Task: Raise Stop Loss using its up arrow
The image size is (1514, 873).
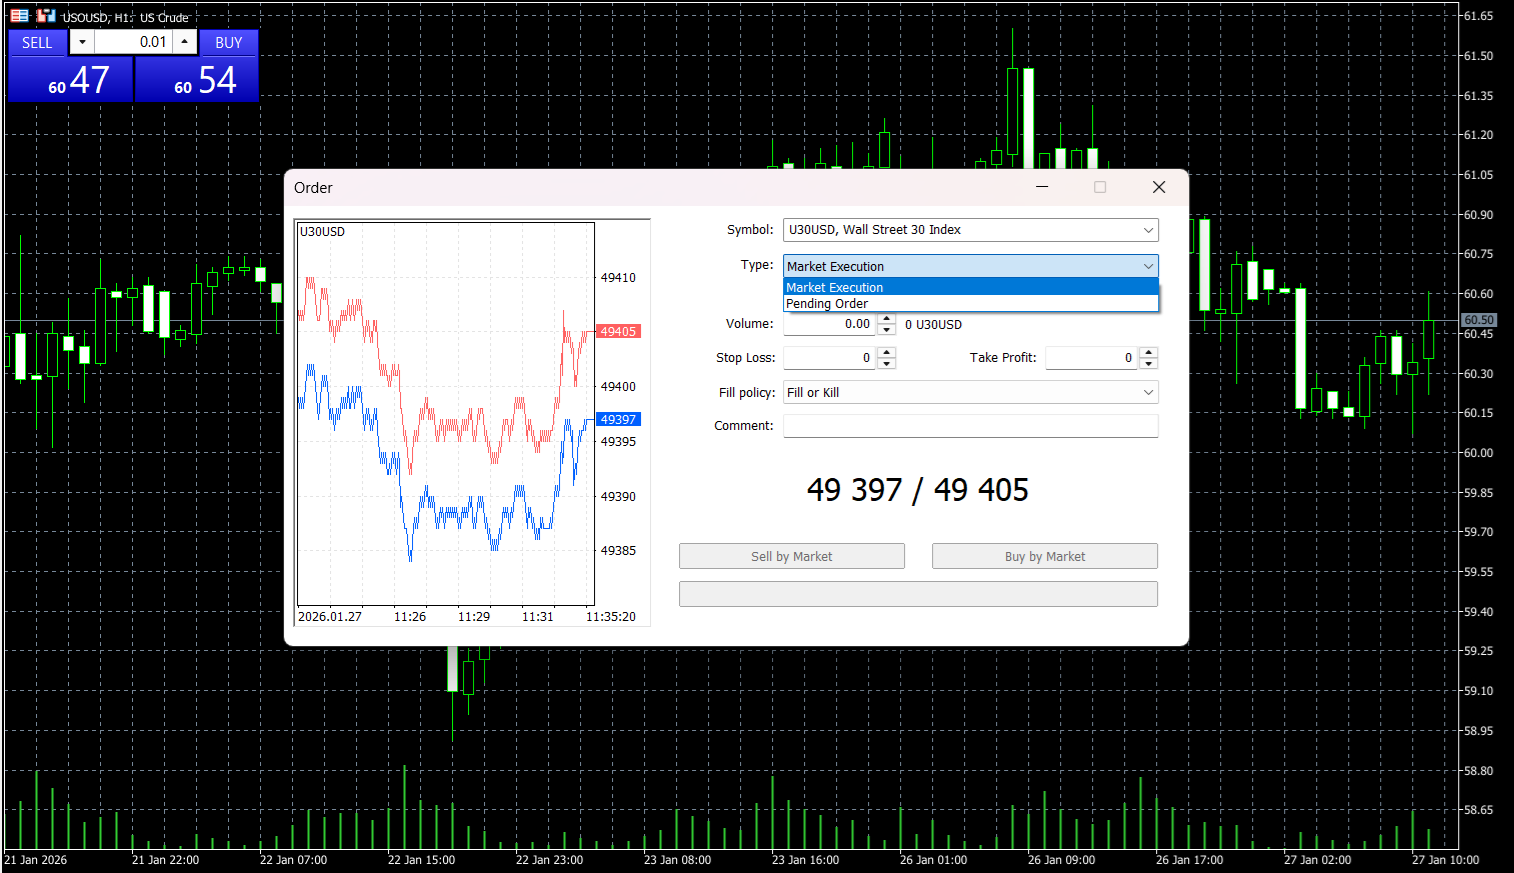Action: (886, 352)
